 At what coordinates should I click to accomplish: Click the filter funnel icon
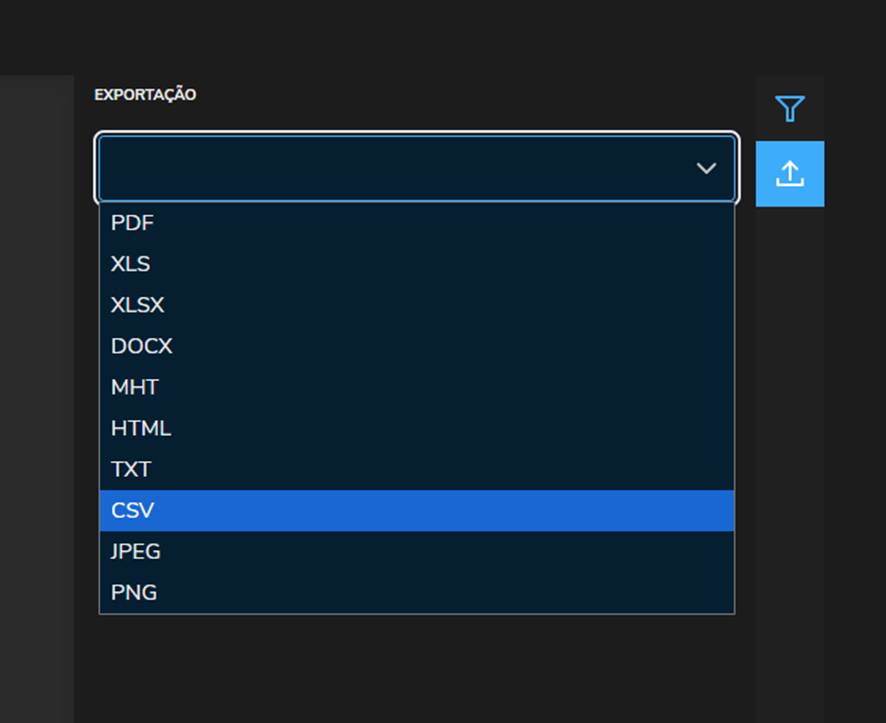pyautogui.click(x=790, y=108)
